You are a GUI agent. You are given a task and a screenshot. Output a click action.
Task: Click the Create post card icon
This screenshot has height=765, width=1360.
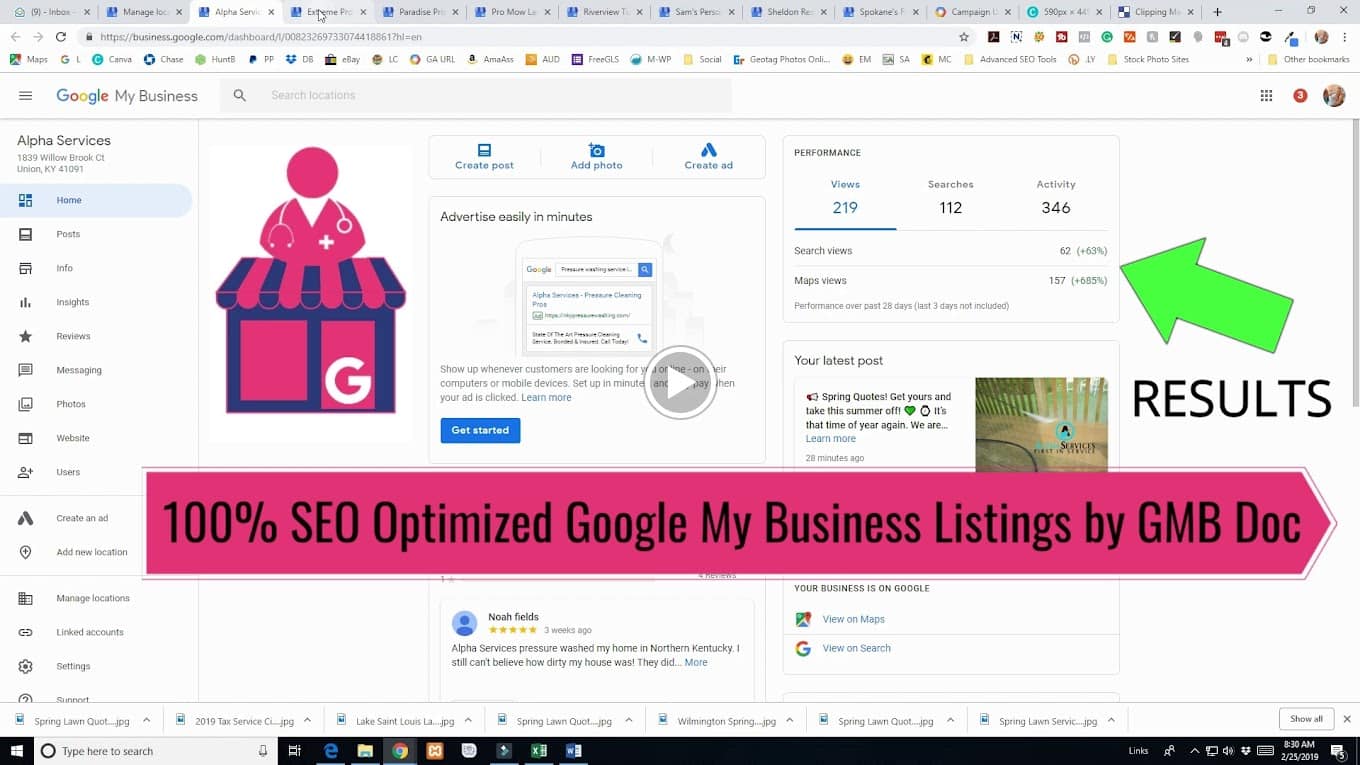click(484, 150)
